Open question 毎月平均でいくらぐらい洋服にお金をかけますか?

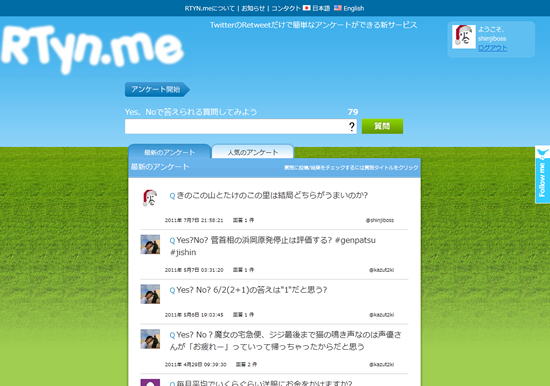(x=264, y=383)
